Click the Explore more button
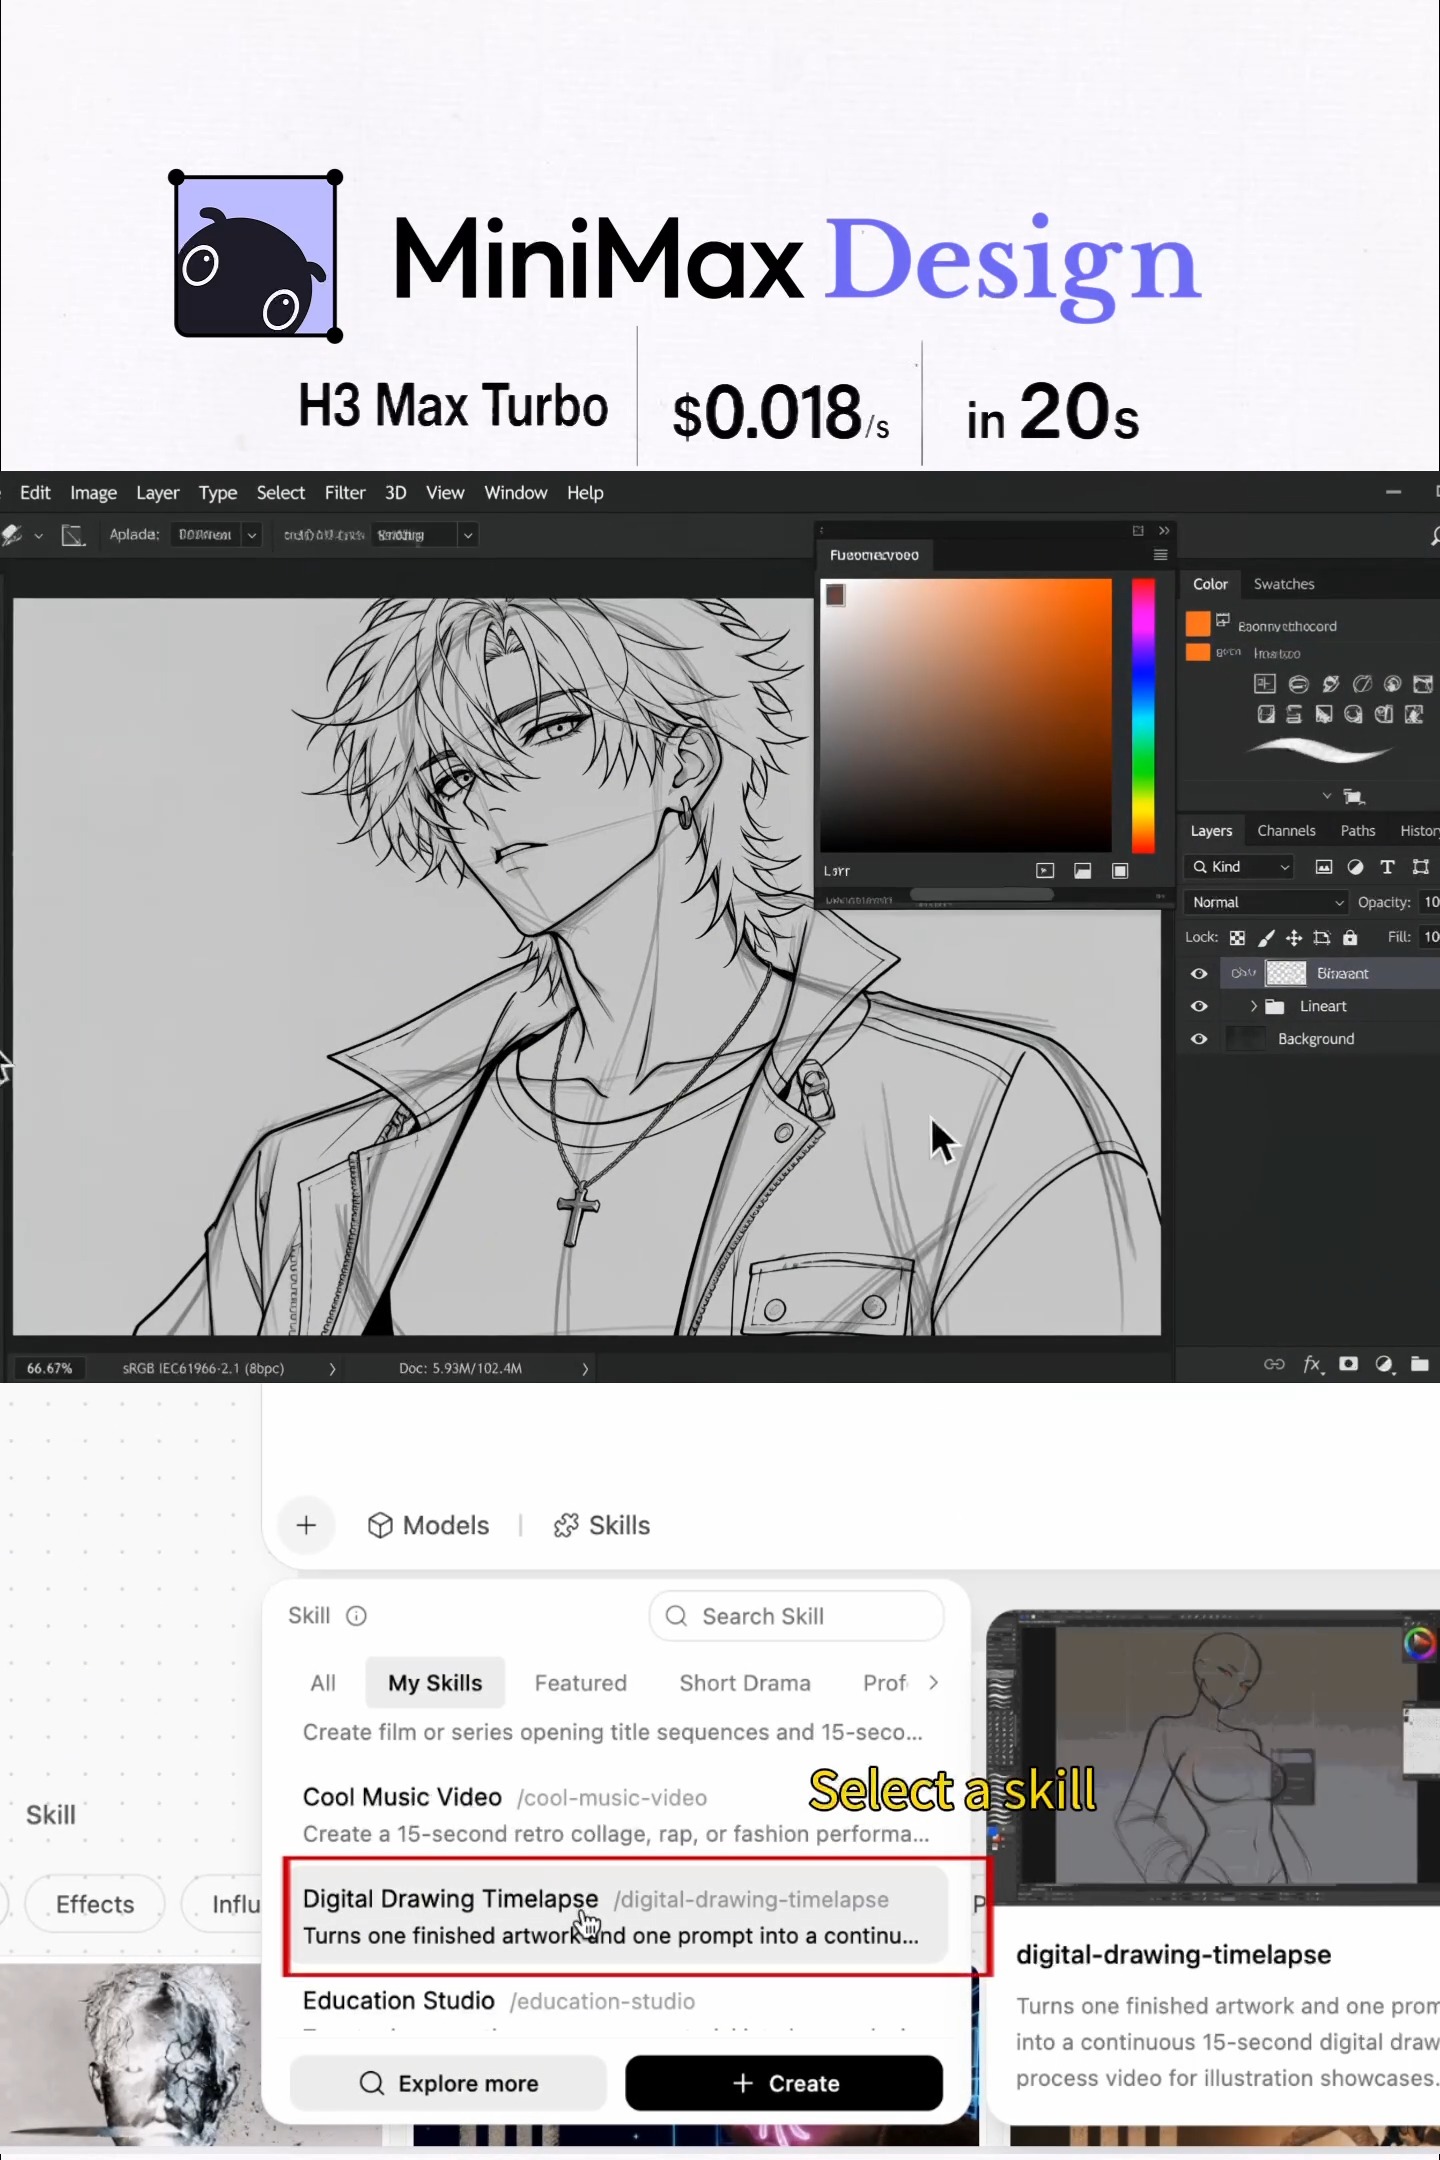Screen dimensions: 1440x2160 coord(448,2083)
